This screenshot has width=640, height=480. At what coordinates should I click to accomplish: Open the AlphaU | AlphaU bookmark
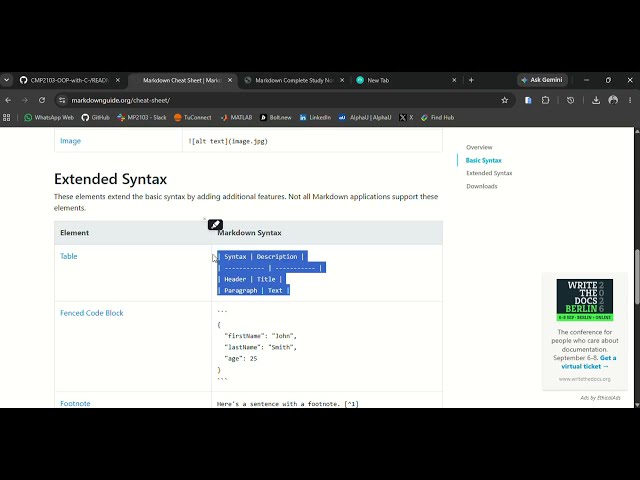[365, 118]
